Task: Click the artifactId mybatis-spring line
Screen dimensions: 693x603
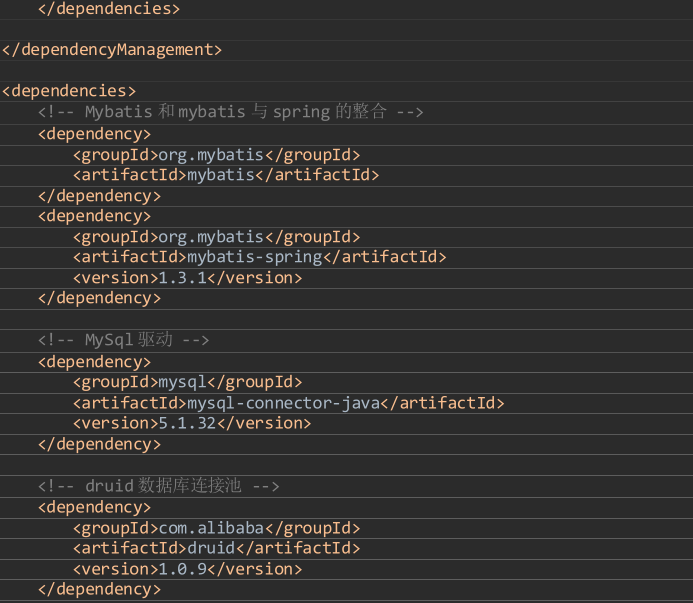Action: coord(260,257)
